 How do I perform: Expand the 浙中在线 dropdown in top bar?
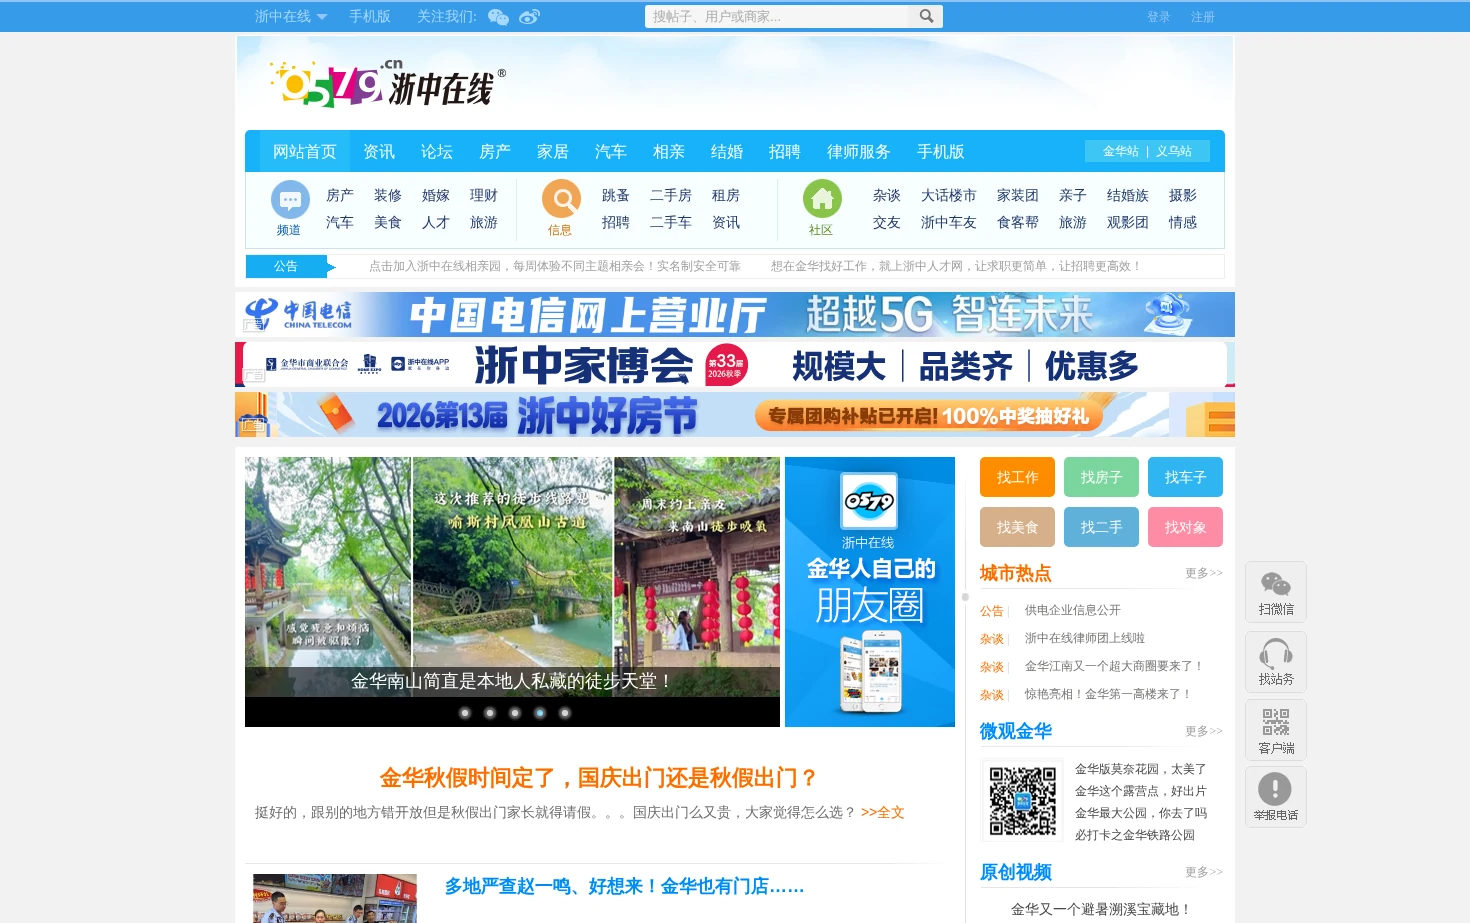point(290,16)
